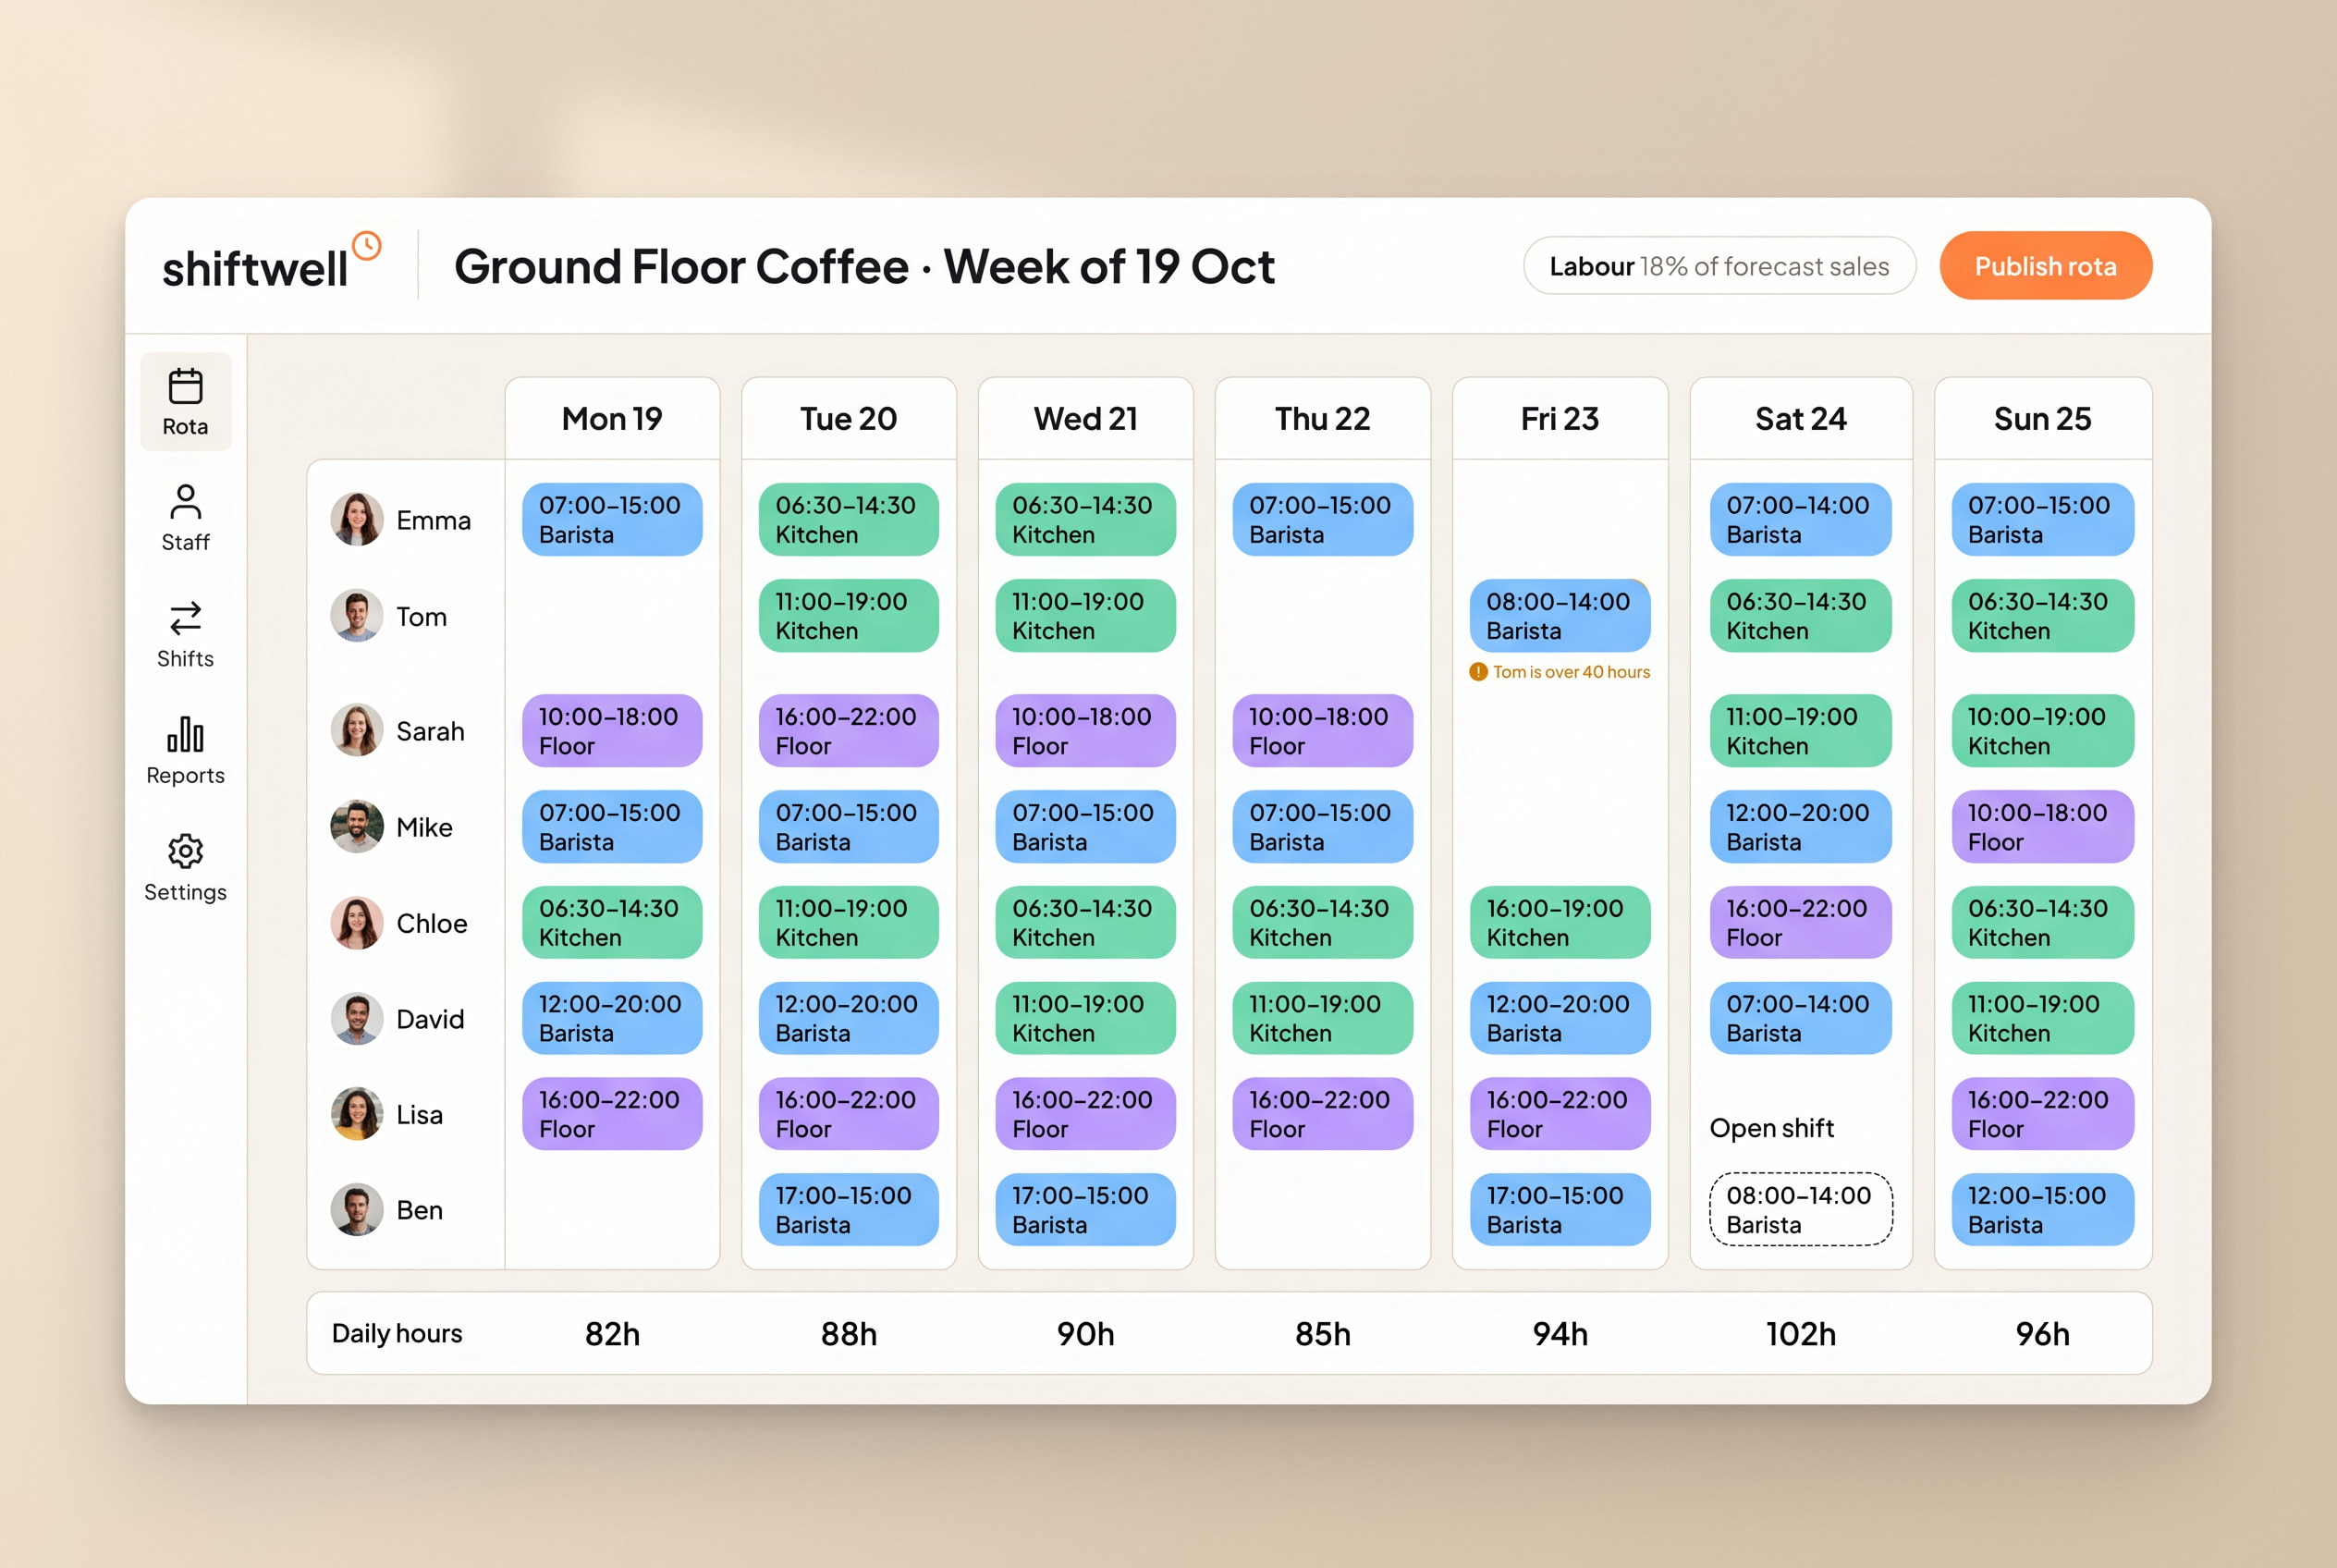2337x1568 pixels.
Task: Select Mike's Sunday 10:00–18:00 Floor shift
Action: click(2042, 827)
